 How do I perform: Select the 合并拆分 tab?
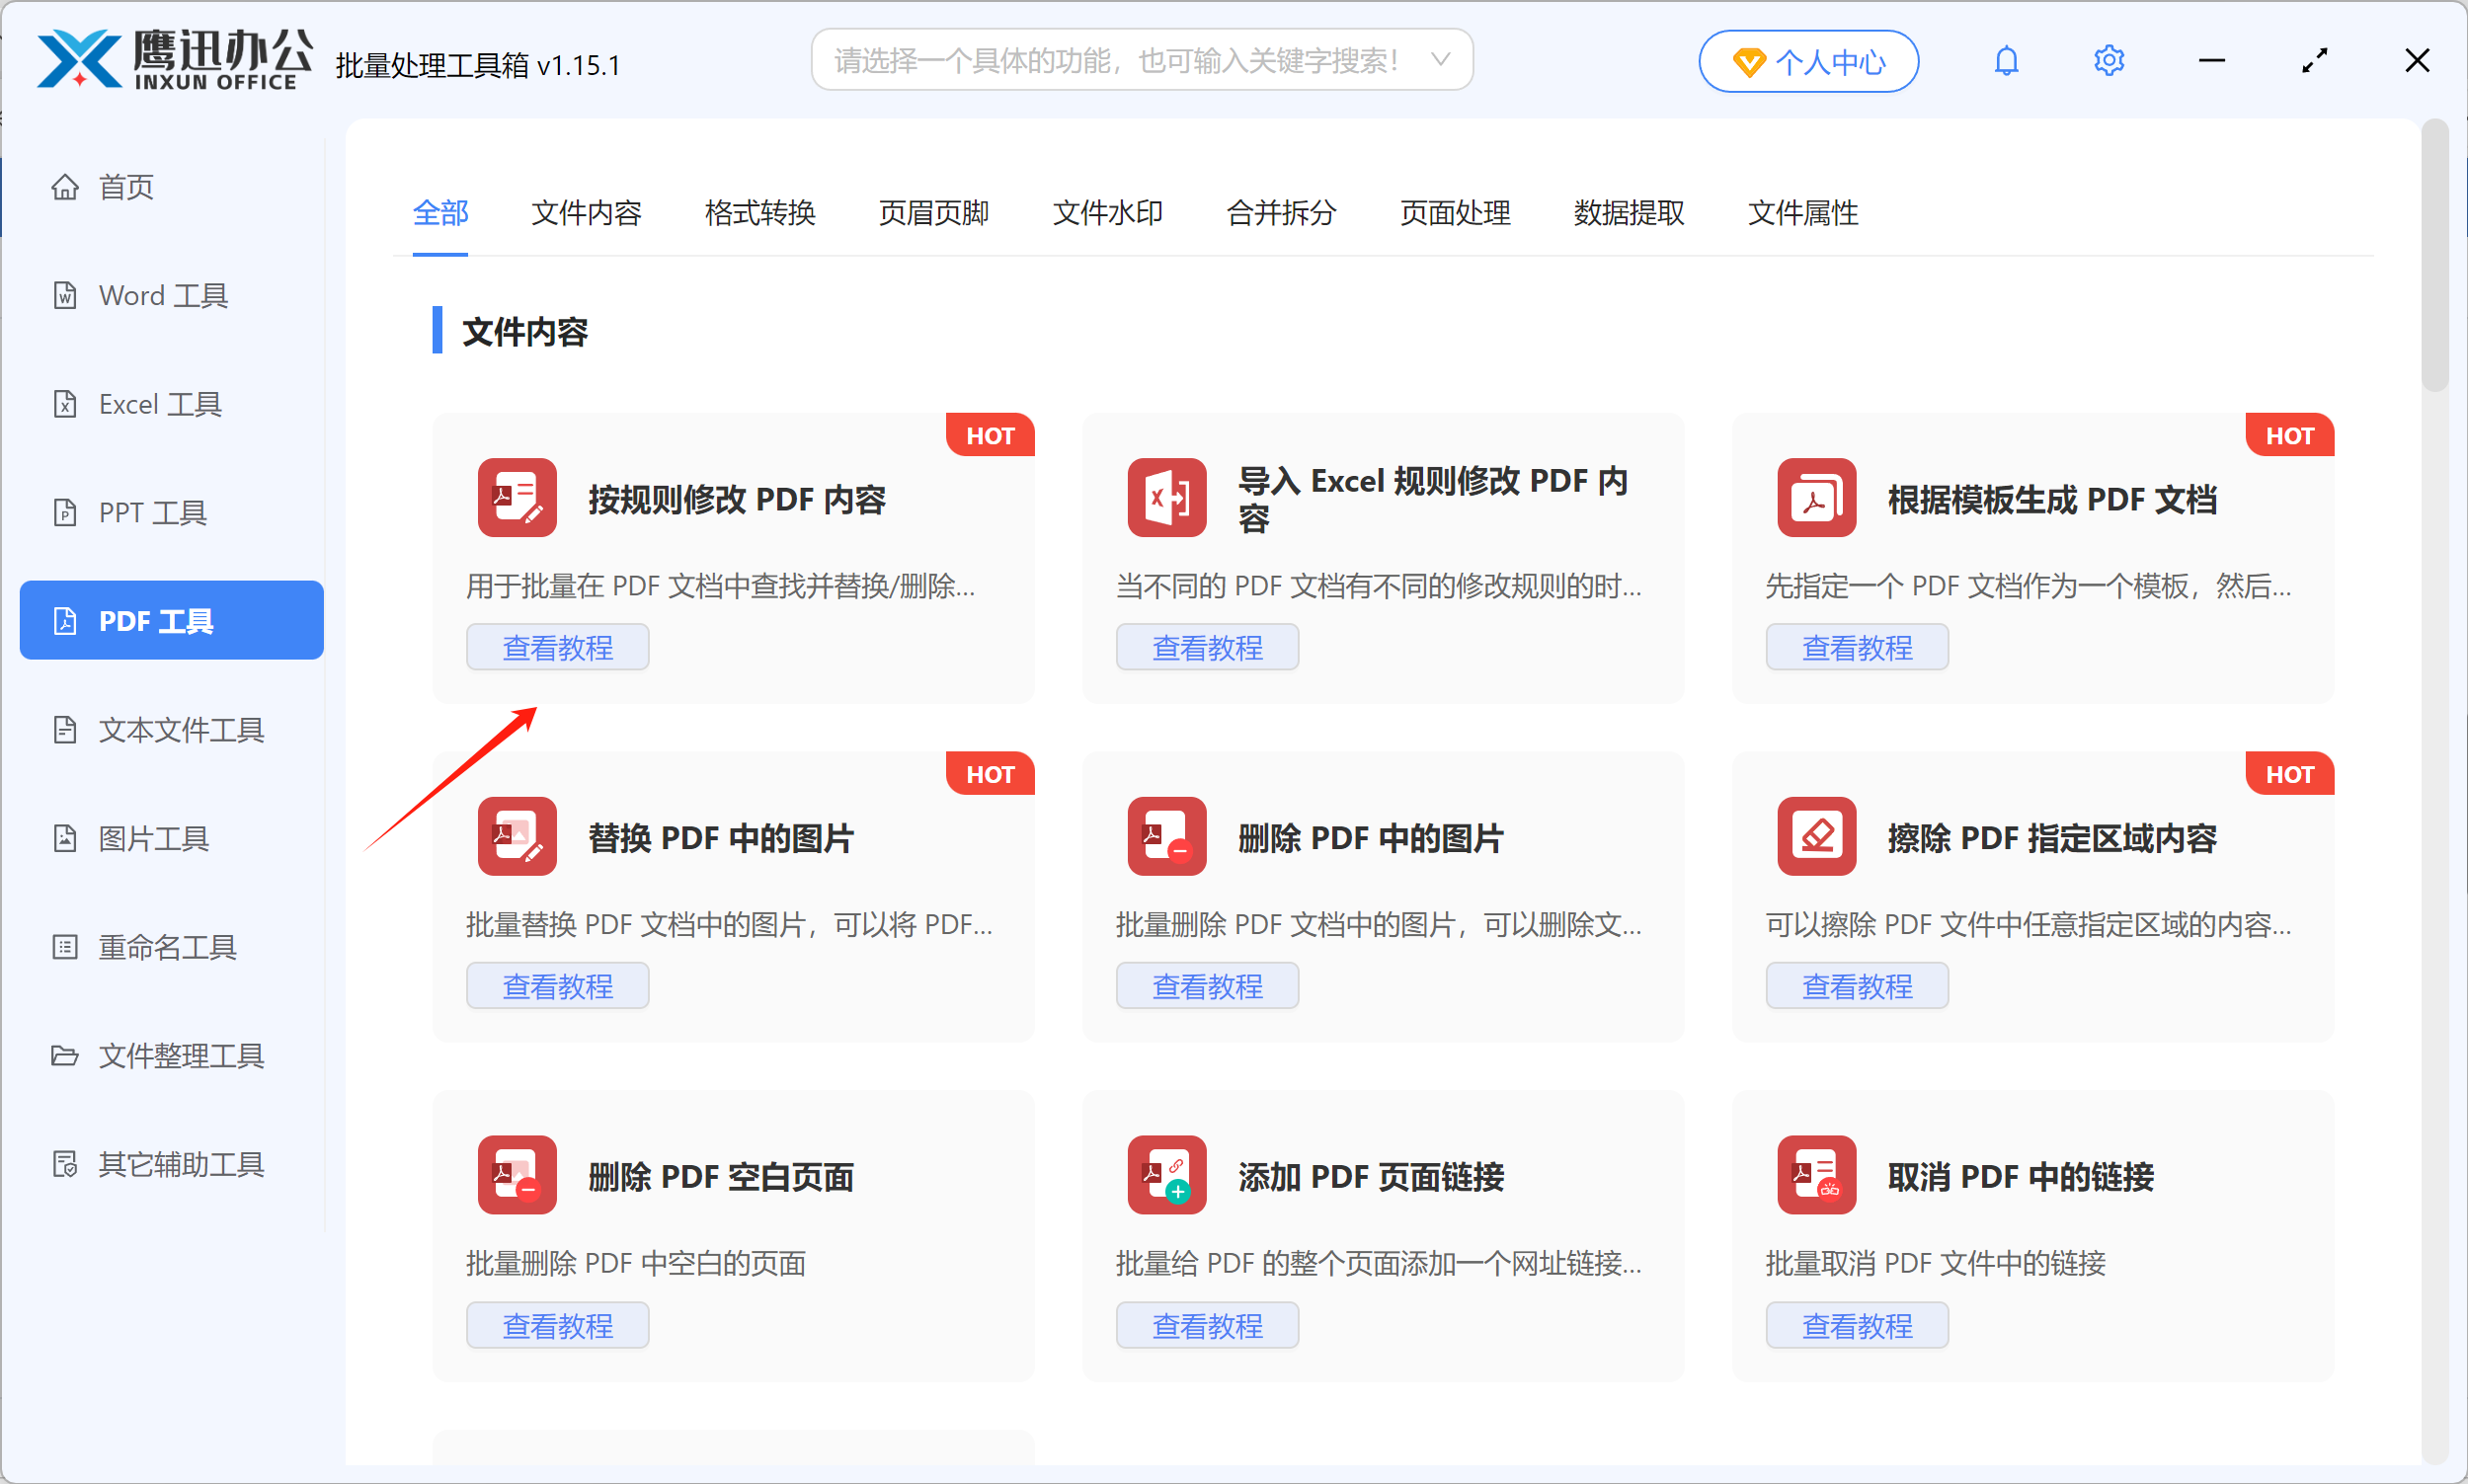(1282, 213)
